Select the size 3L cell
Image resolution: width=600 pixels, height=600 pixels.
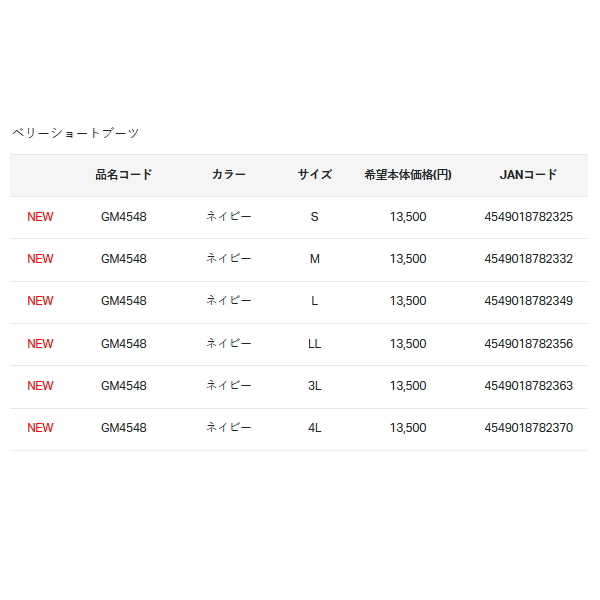pyautogui.click(x=315, y=386)
